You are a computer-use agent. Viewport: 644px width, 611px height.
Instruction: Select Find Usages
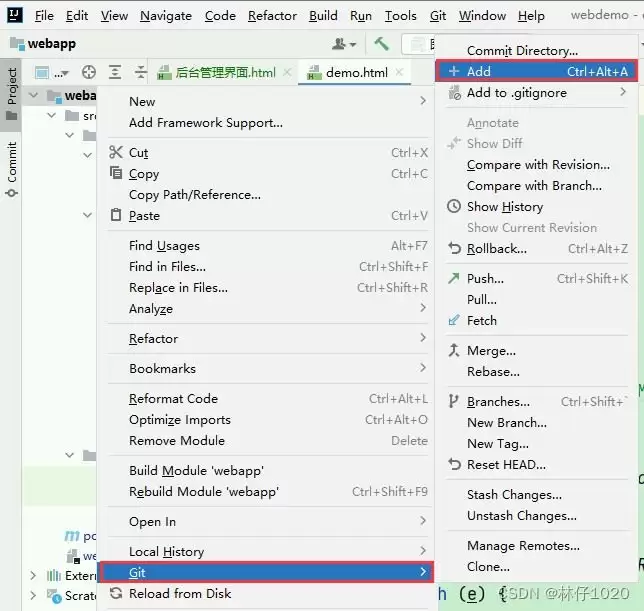pyautogui.click(x=268, y=246)
